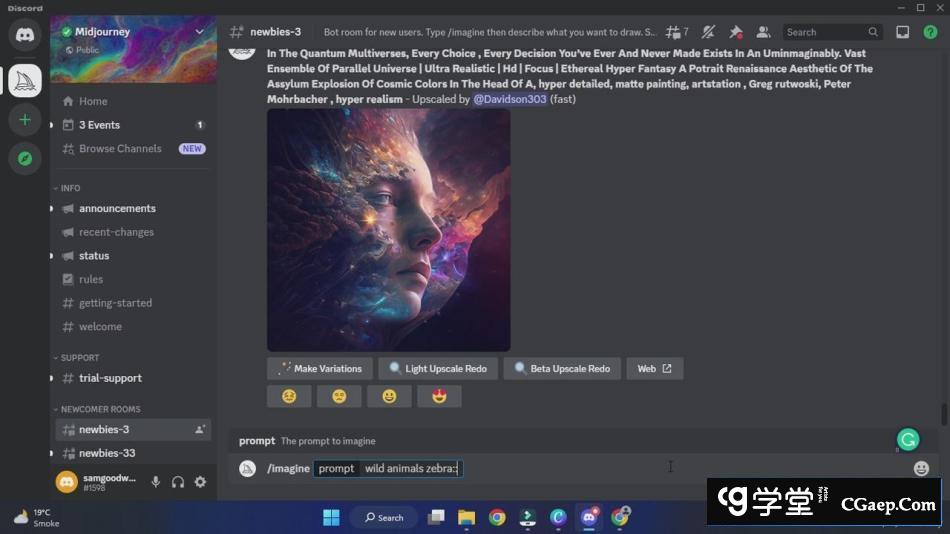
Task: Click Add a Server plus icon
Action: click(x=25, y=120)
